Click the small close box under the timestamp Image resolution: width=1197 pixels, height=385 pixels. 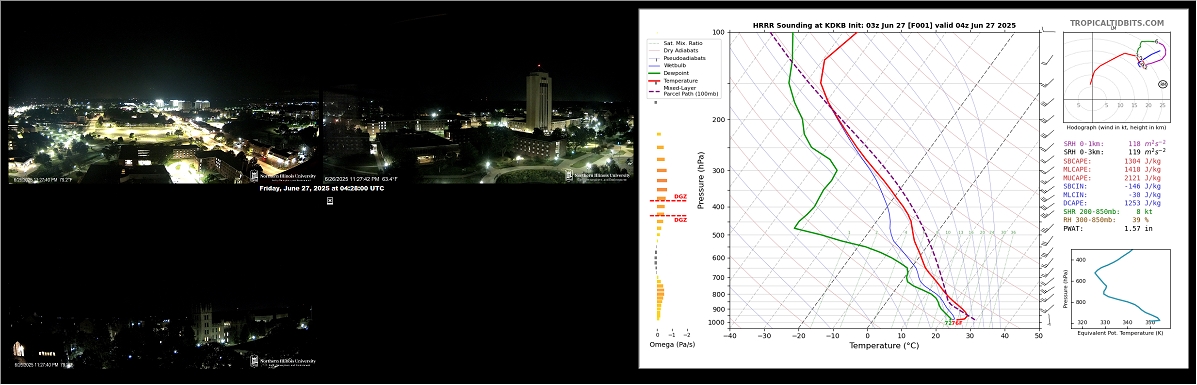click(330, 201)
